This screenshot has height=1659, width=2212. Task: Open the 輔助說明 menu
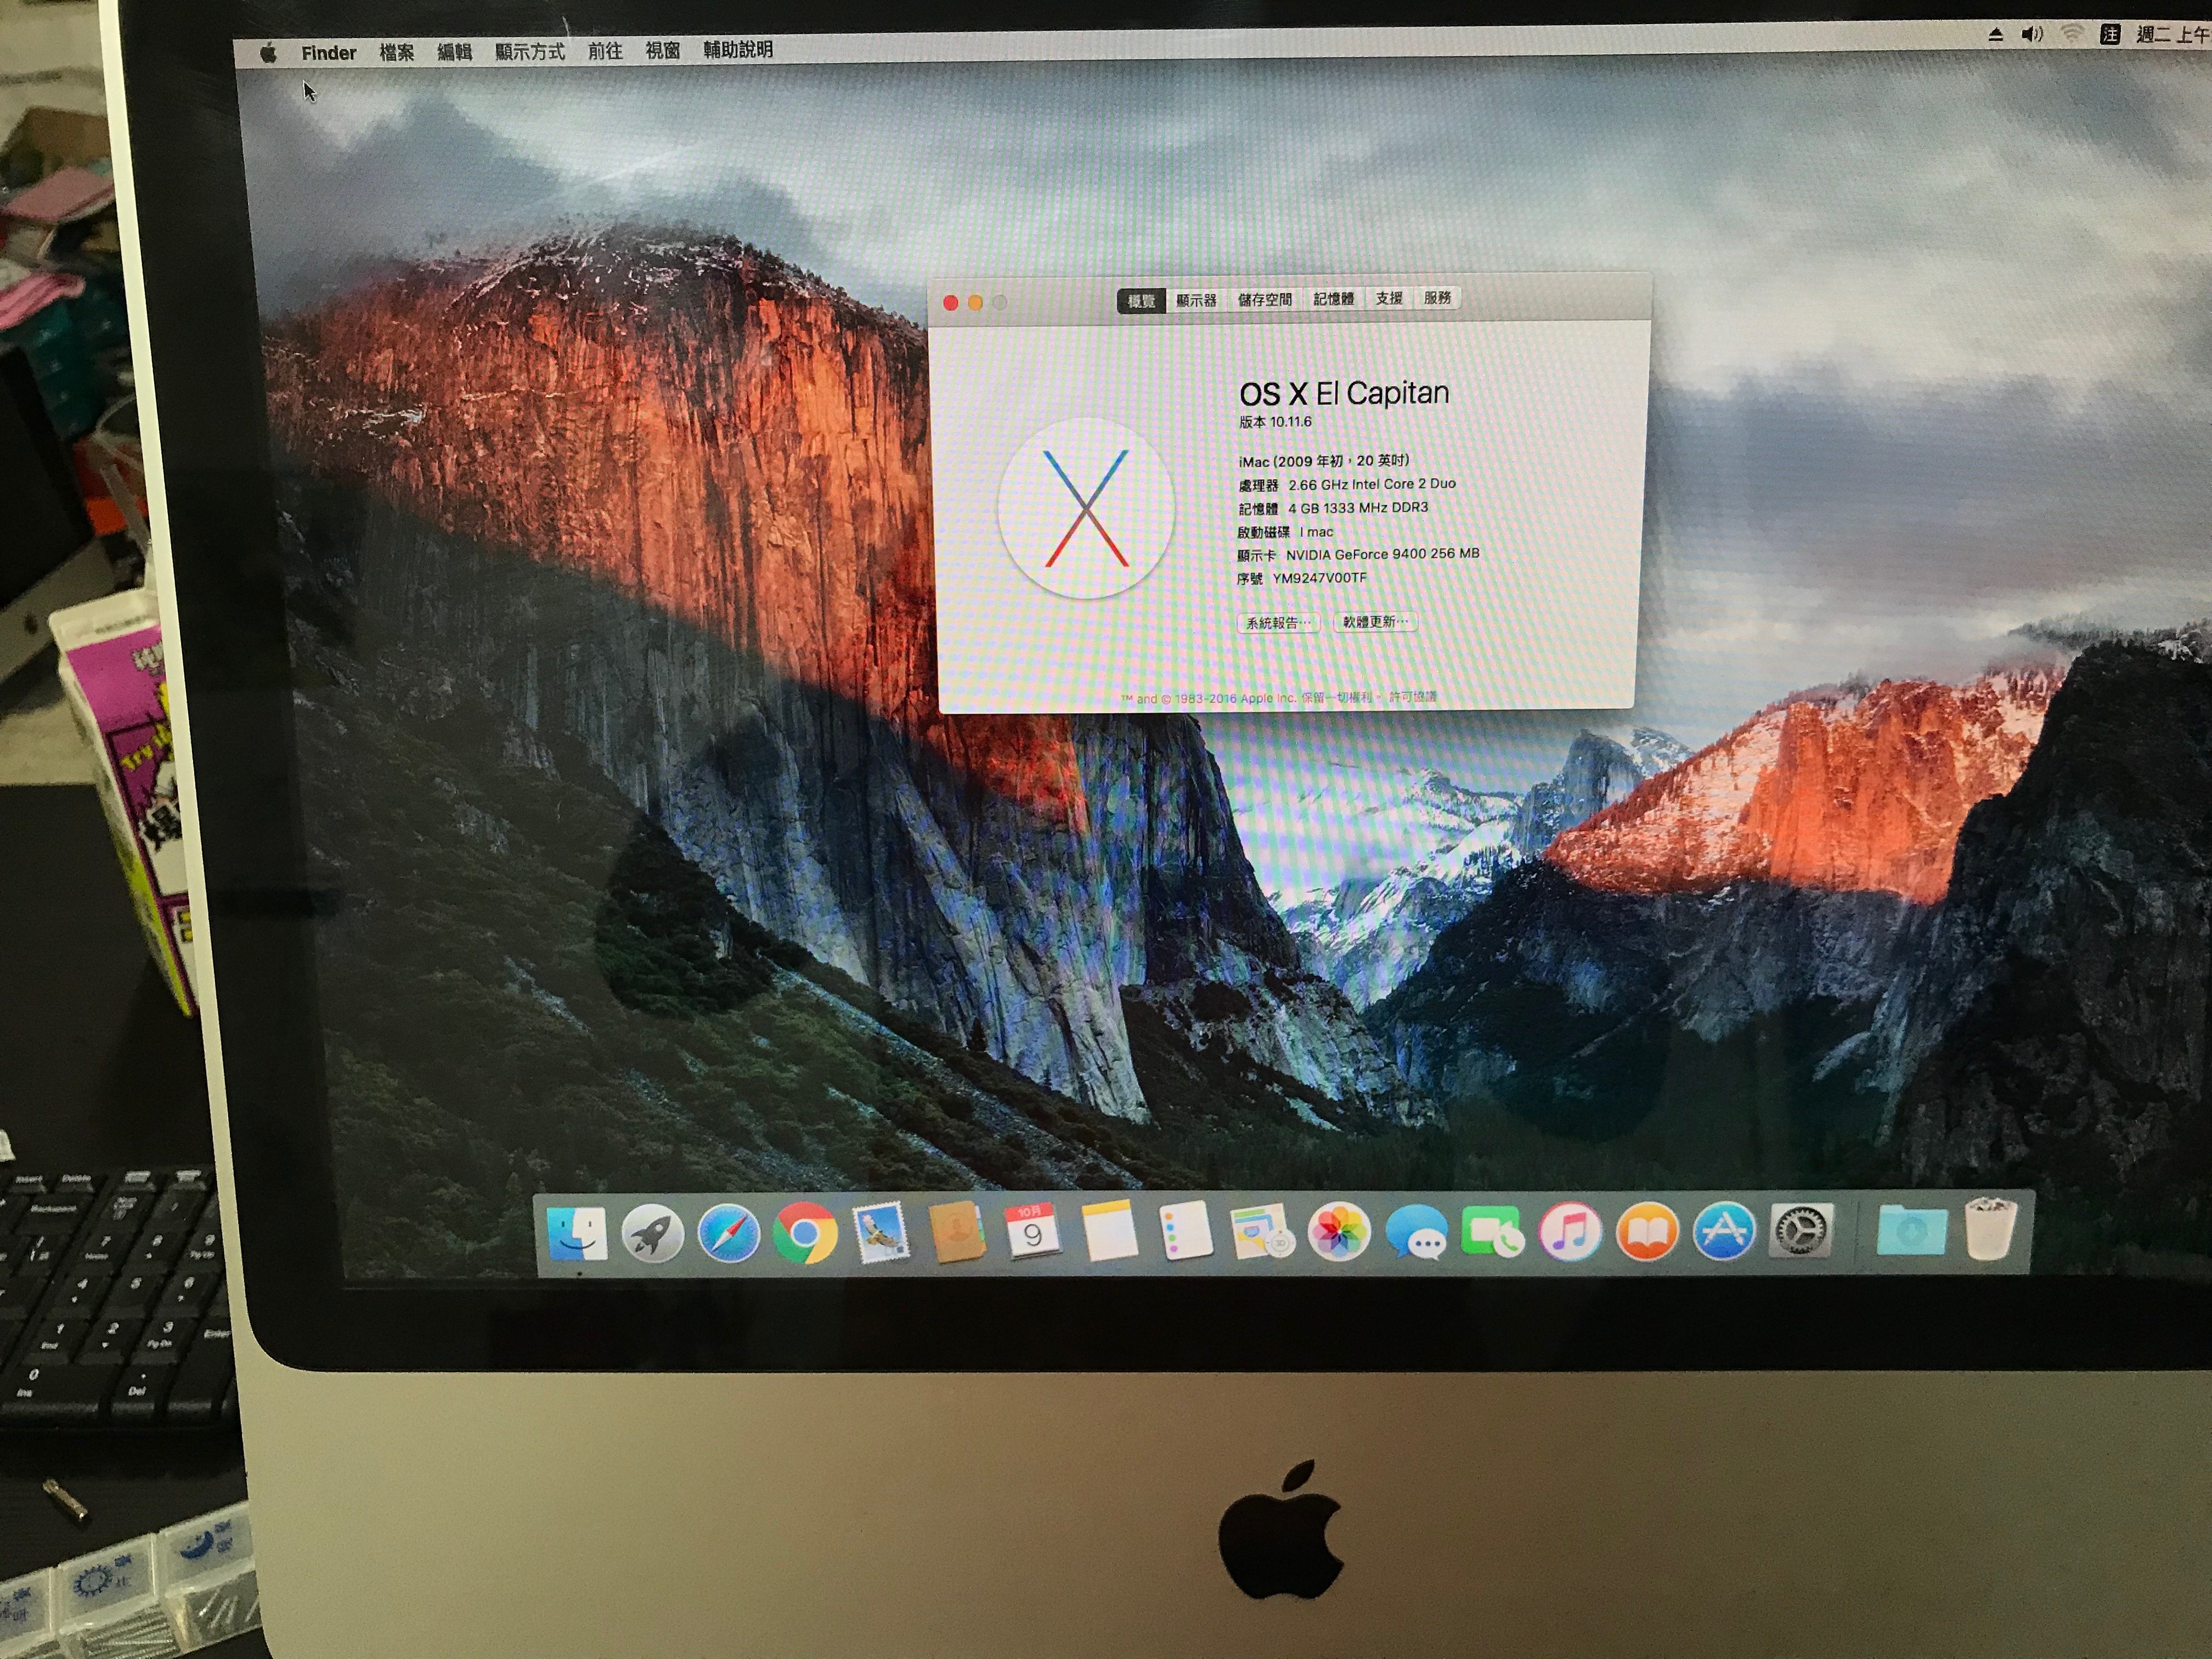click(738, 50)
